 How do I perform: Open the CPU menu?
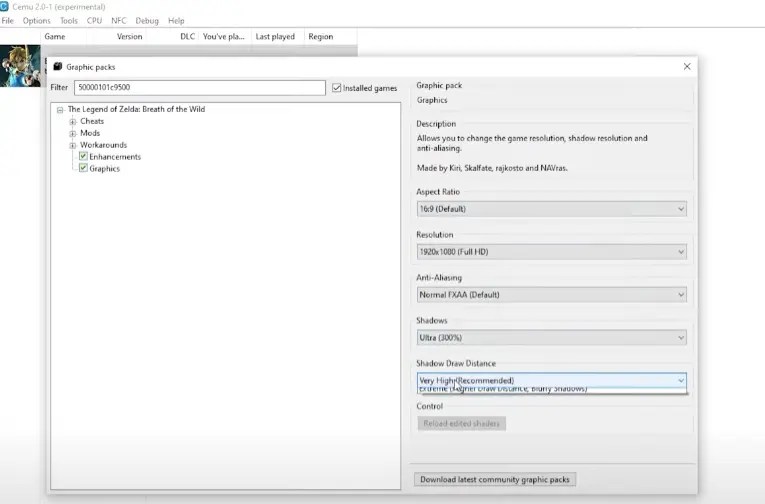click(x=94, y=20)
